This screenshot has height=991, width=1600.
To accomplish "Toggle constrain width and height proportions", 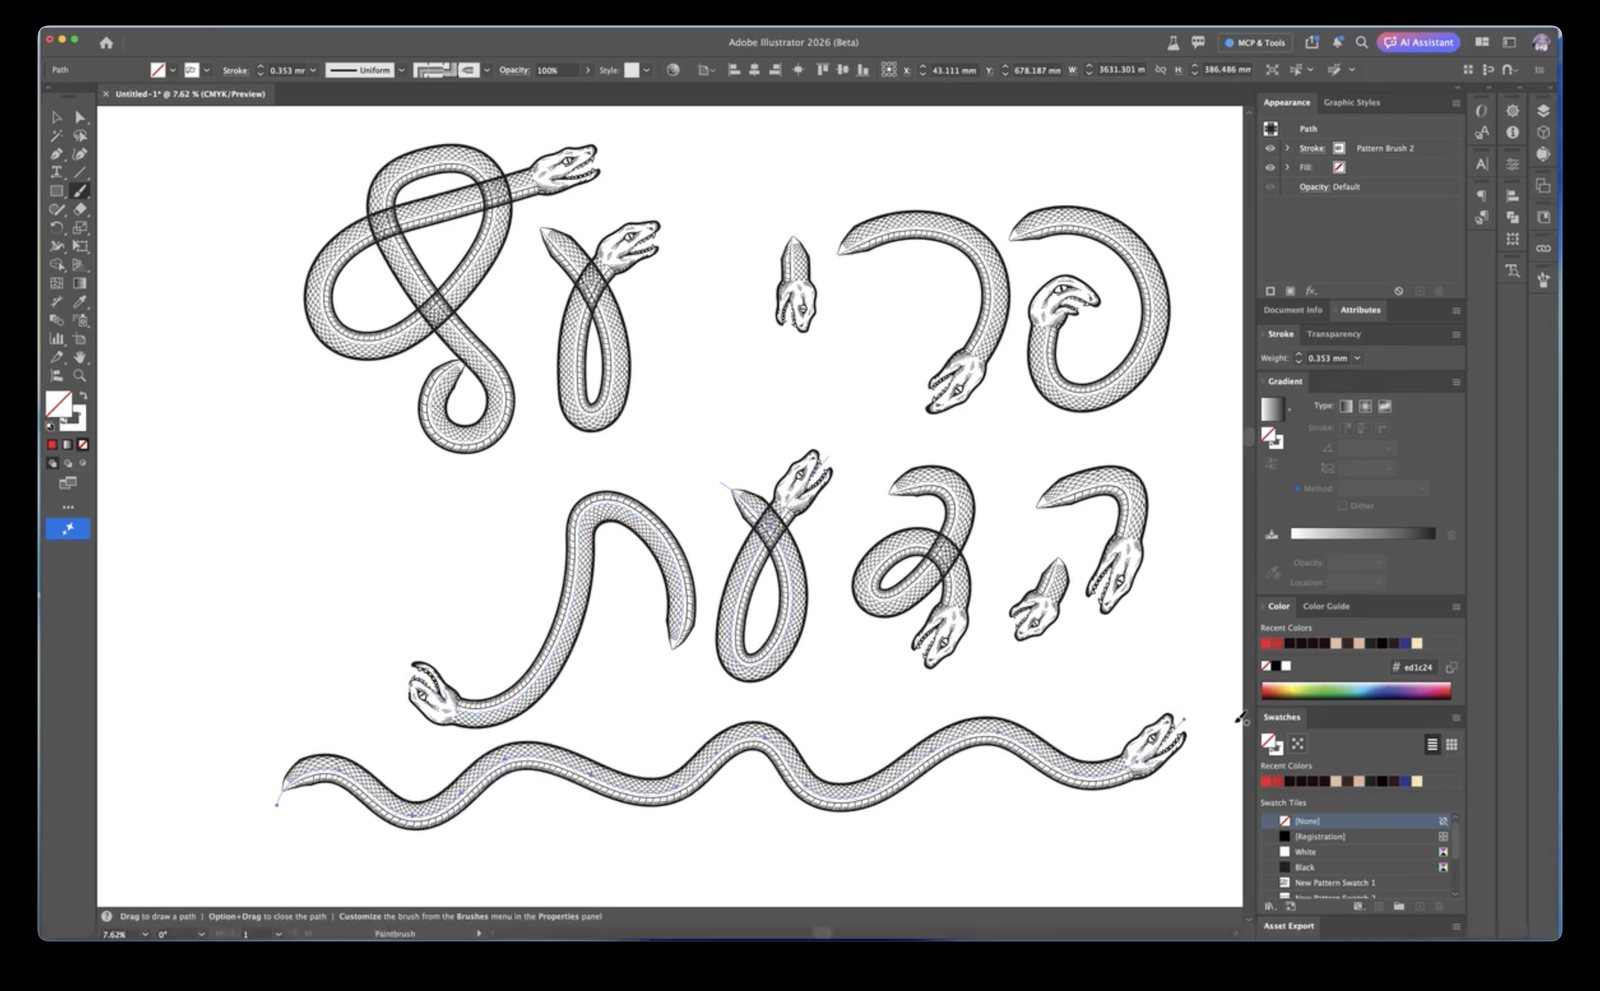I will [1160, 70].
